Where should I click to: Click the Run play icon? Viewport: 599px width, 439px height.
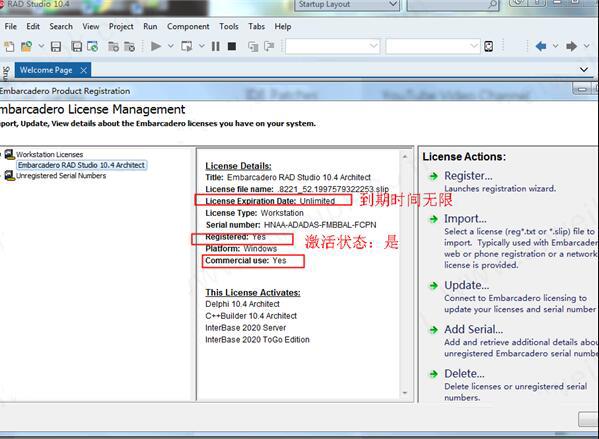coord(156,46)
